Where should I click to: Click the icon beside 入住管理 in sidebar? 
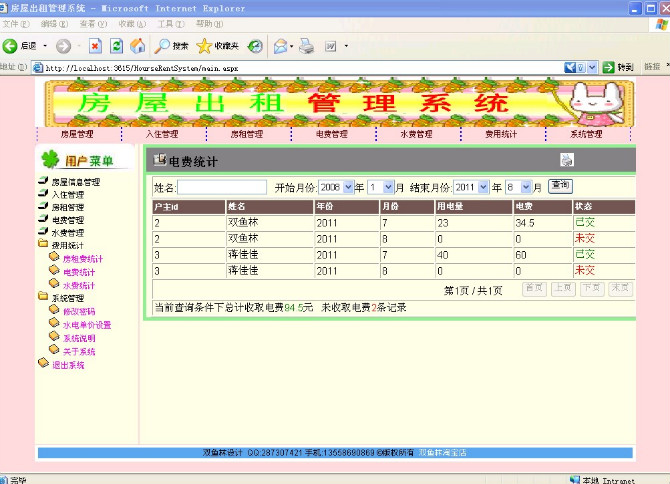[x=43, y=193]
